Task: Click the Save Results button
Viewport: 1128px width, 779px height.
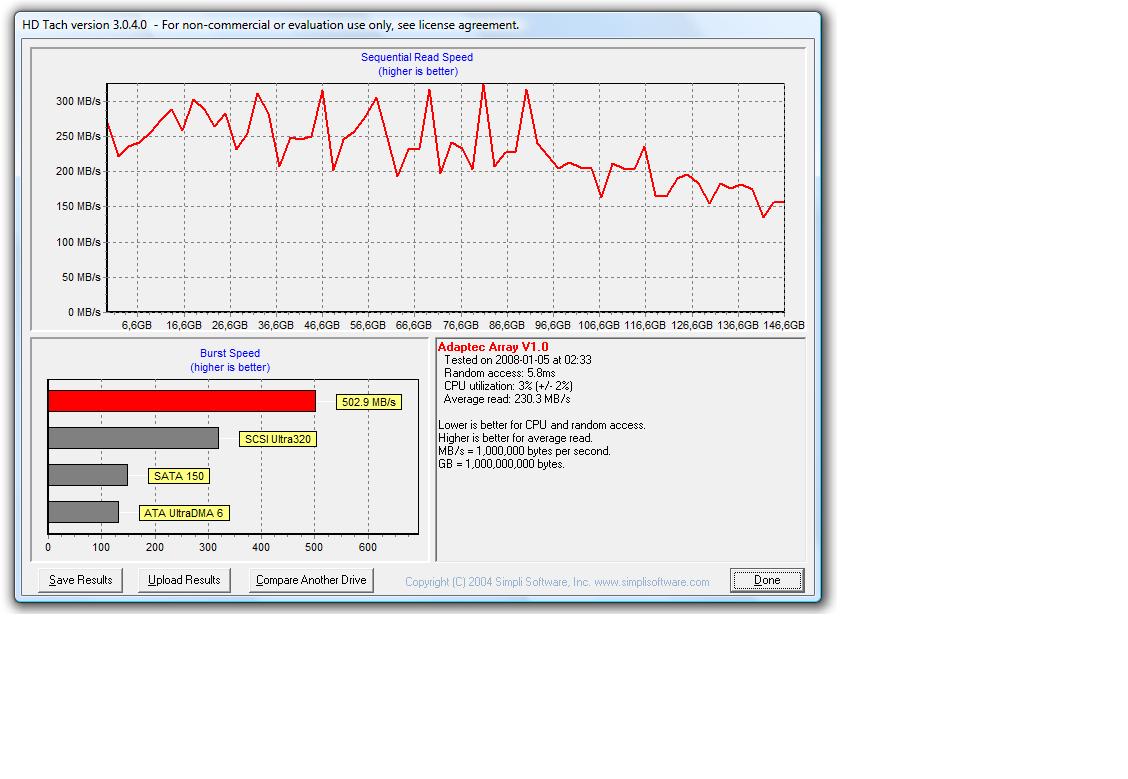Action: tap(81, 580)
